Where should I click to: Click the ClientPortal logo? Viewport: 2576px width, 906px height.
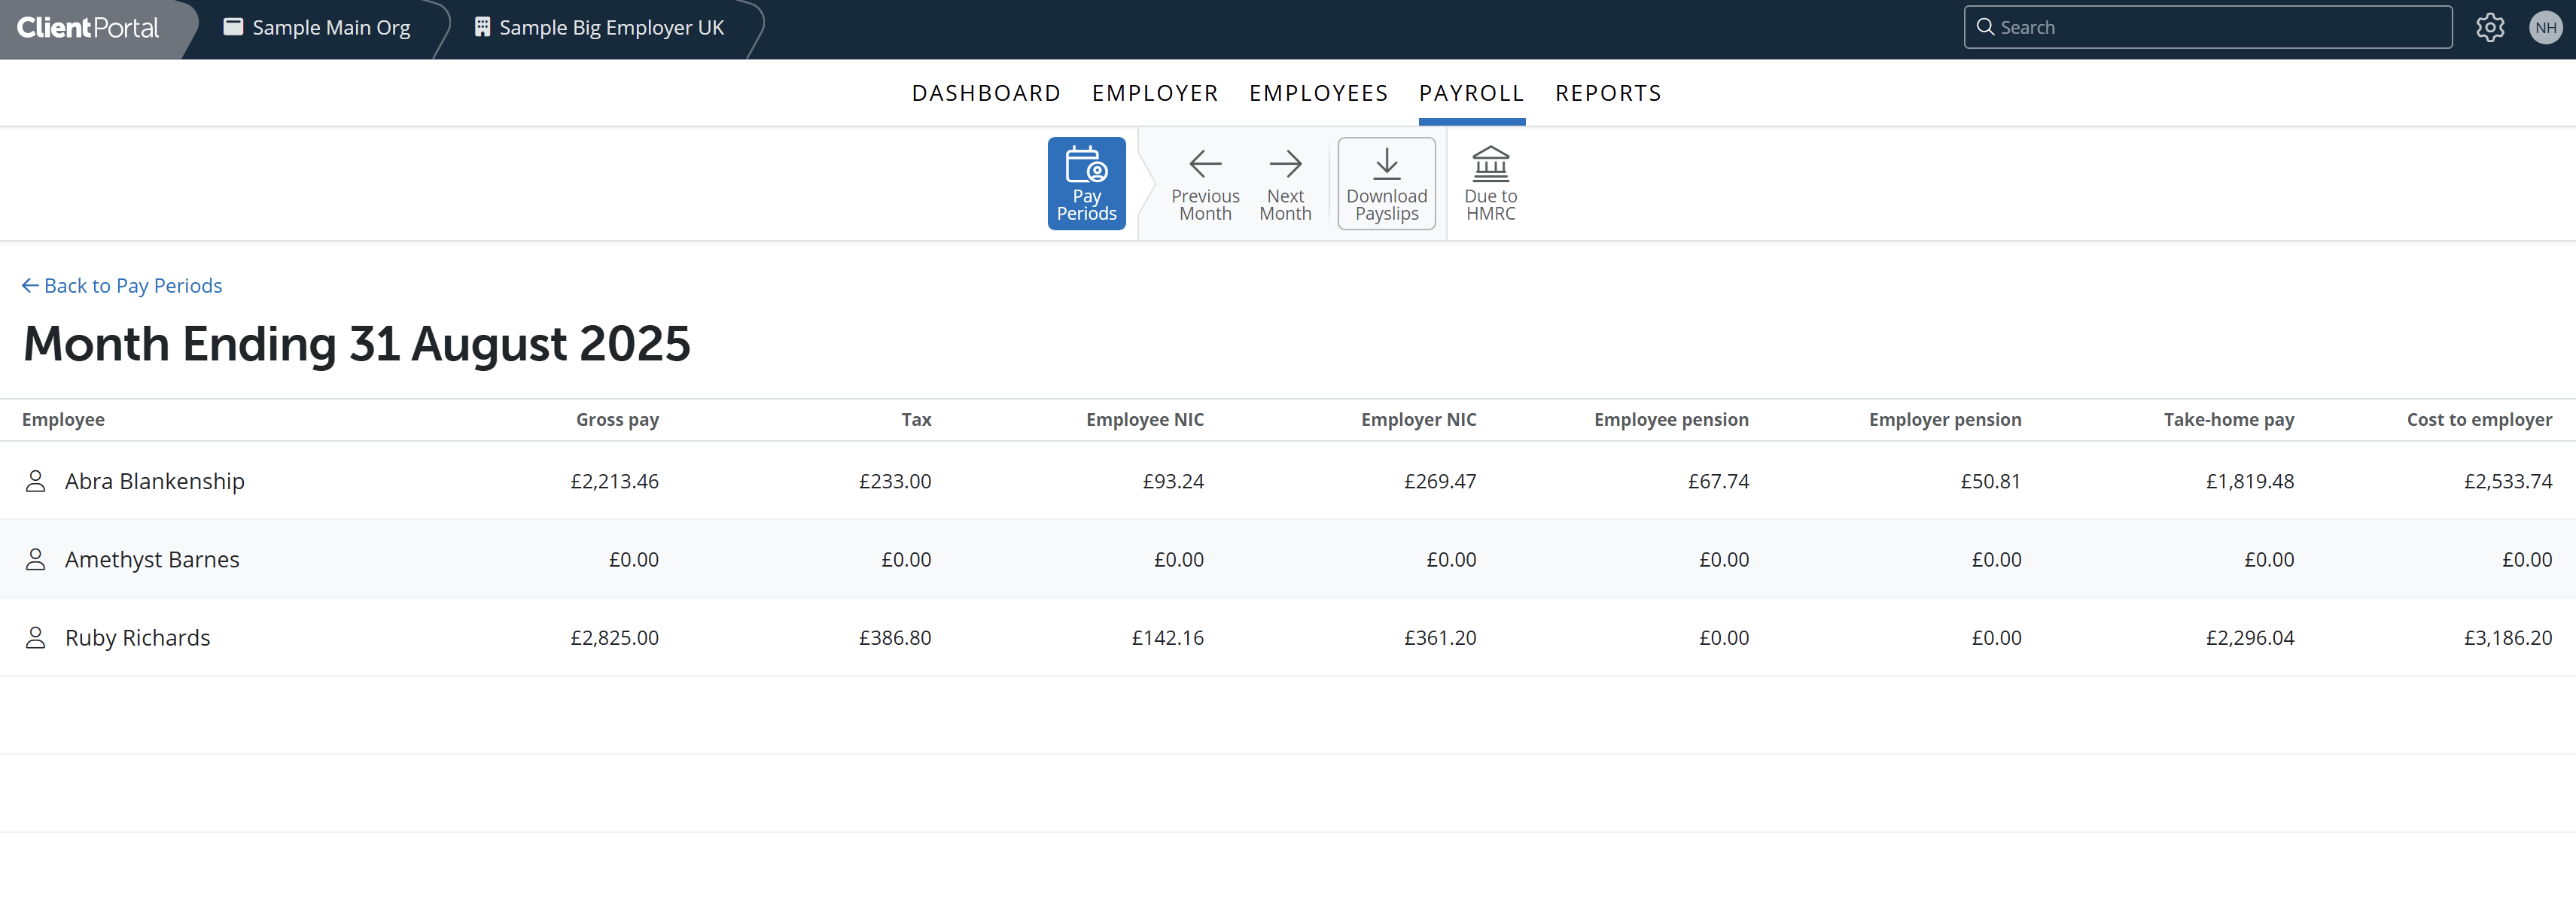click(x=88, y=28)
